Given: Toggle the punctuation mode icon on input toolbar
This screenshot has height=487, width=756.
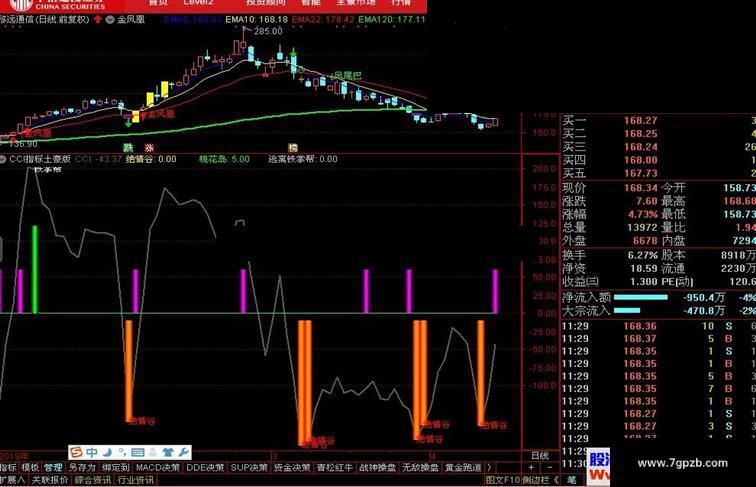Looking at the screenshot, I should pos(122,452).
